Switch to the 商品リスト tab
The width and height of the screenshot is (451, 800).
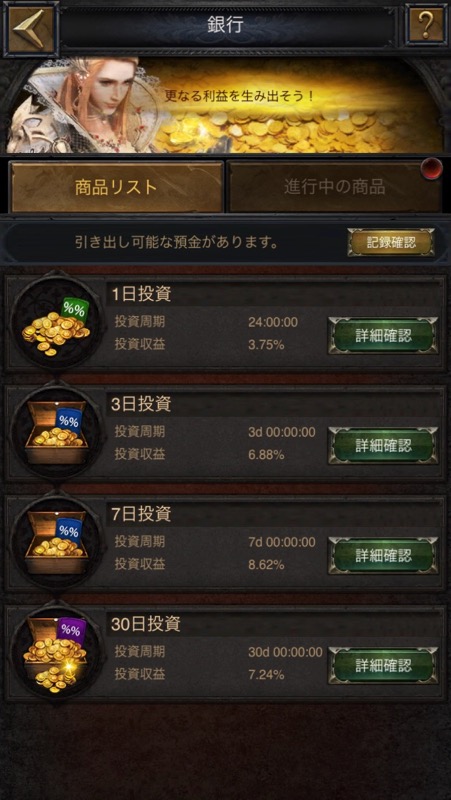point(116,187)
